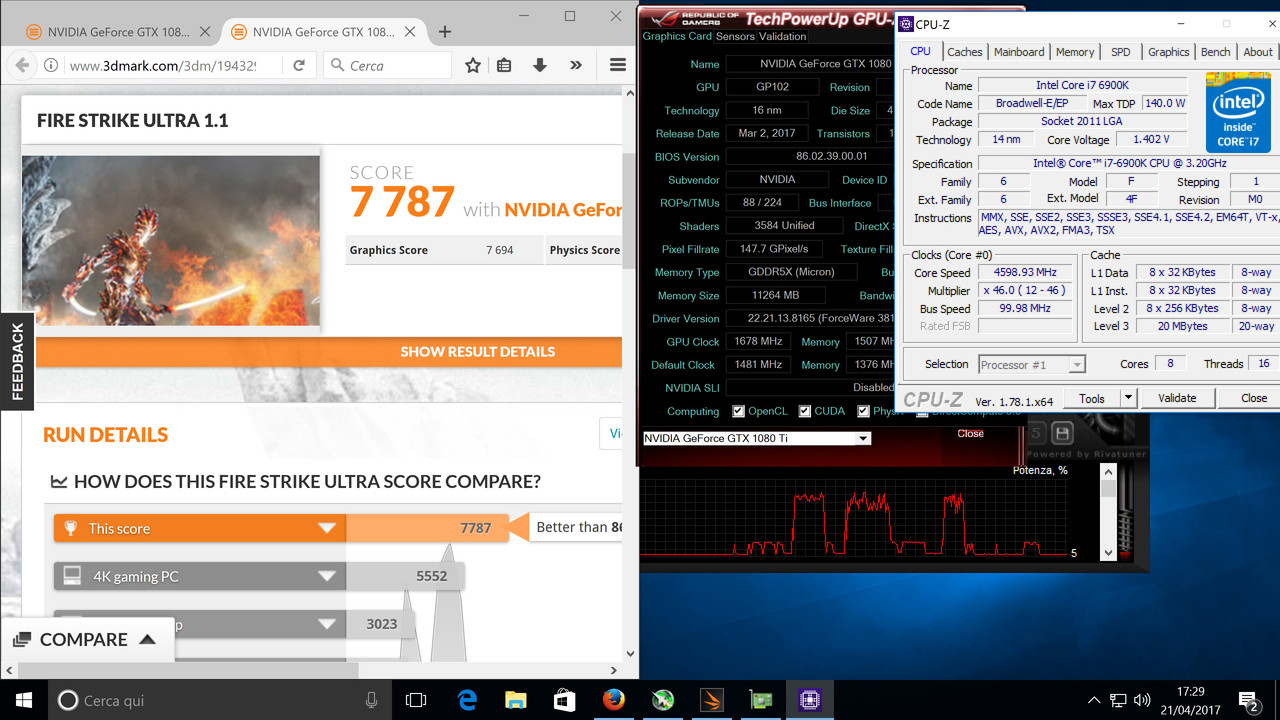Open the Tools dropdown arrow in CPU-Z

1128,398
